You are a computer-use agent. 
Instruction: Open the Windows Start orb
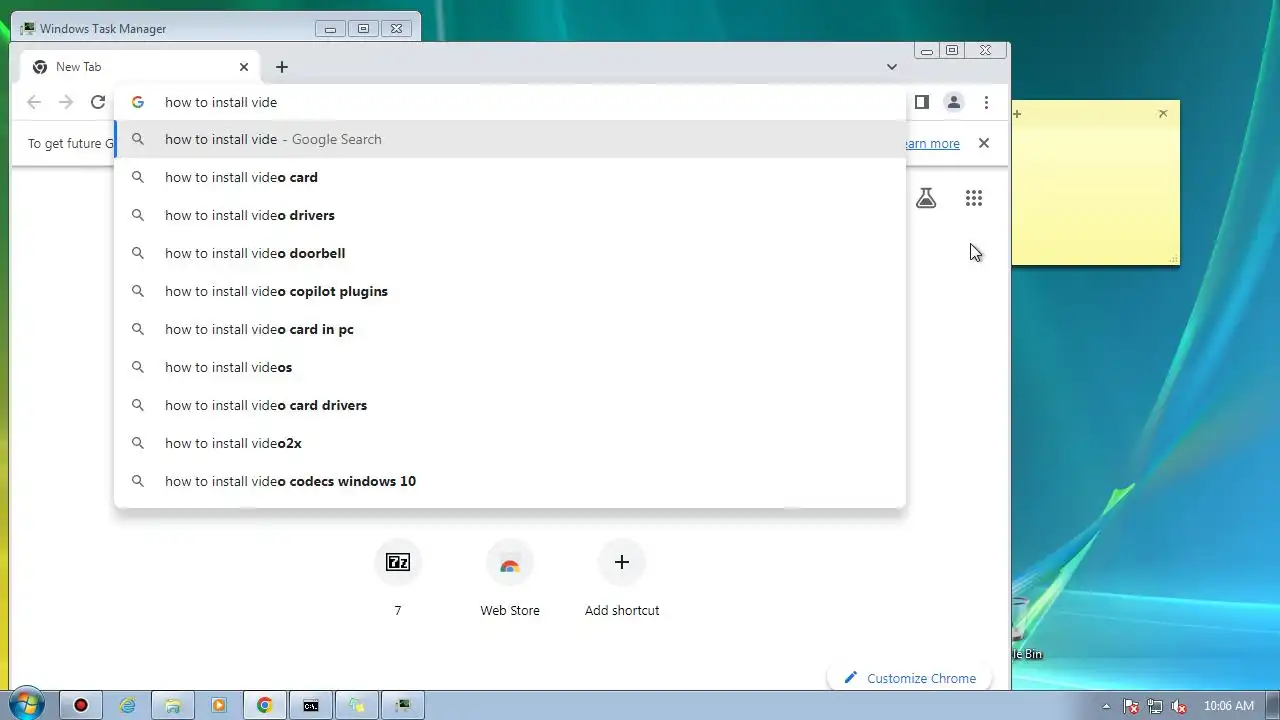pyautogui.click(x=26, y=705)
